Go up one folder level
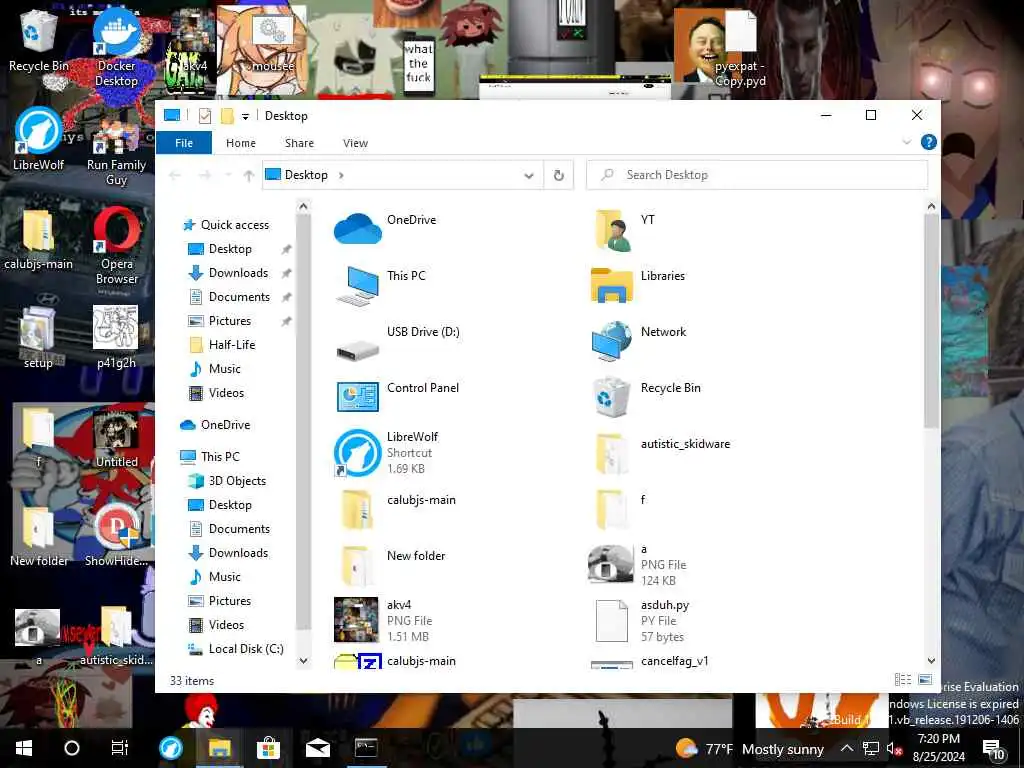This screenshot has height=768, width=1024. click(248, 175)
